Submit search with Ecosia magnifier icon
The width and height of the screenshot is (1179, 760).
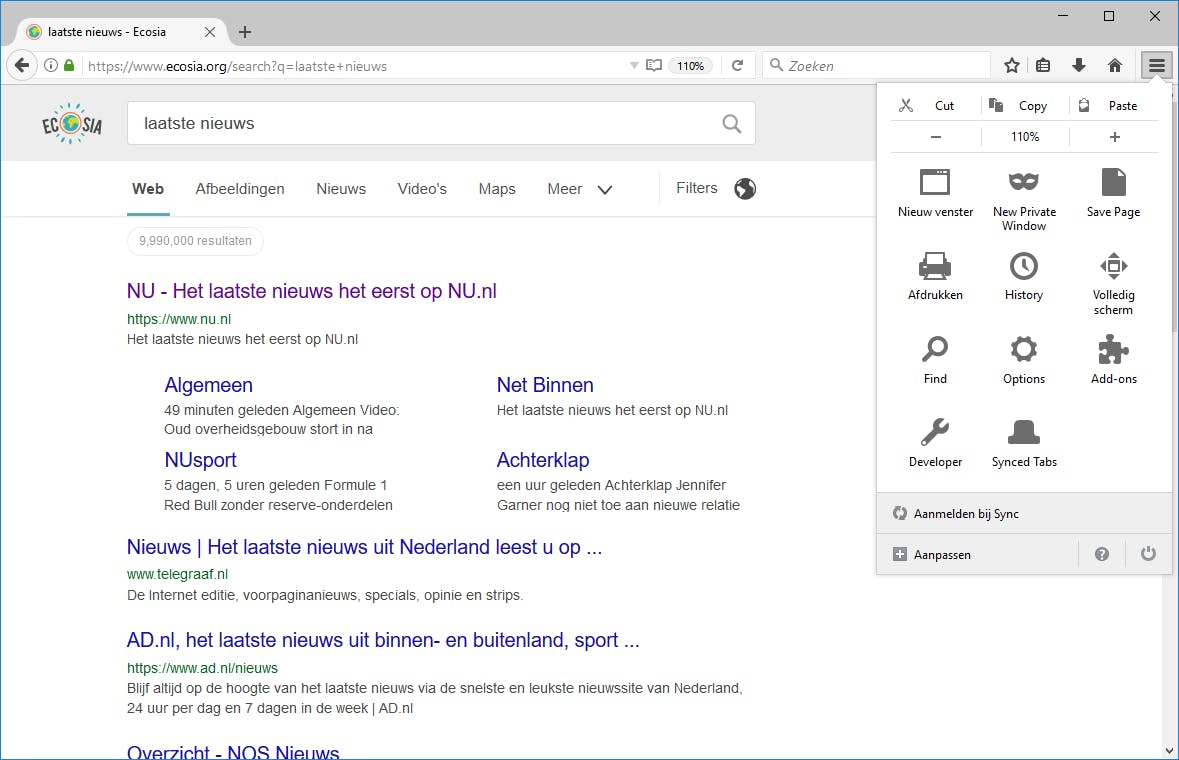[732, 123]
